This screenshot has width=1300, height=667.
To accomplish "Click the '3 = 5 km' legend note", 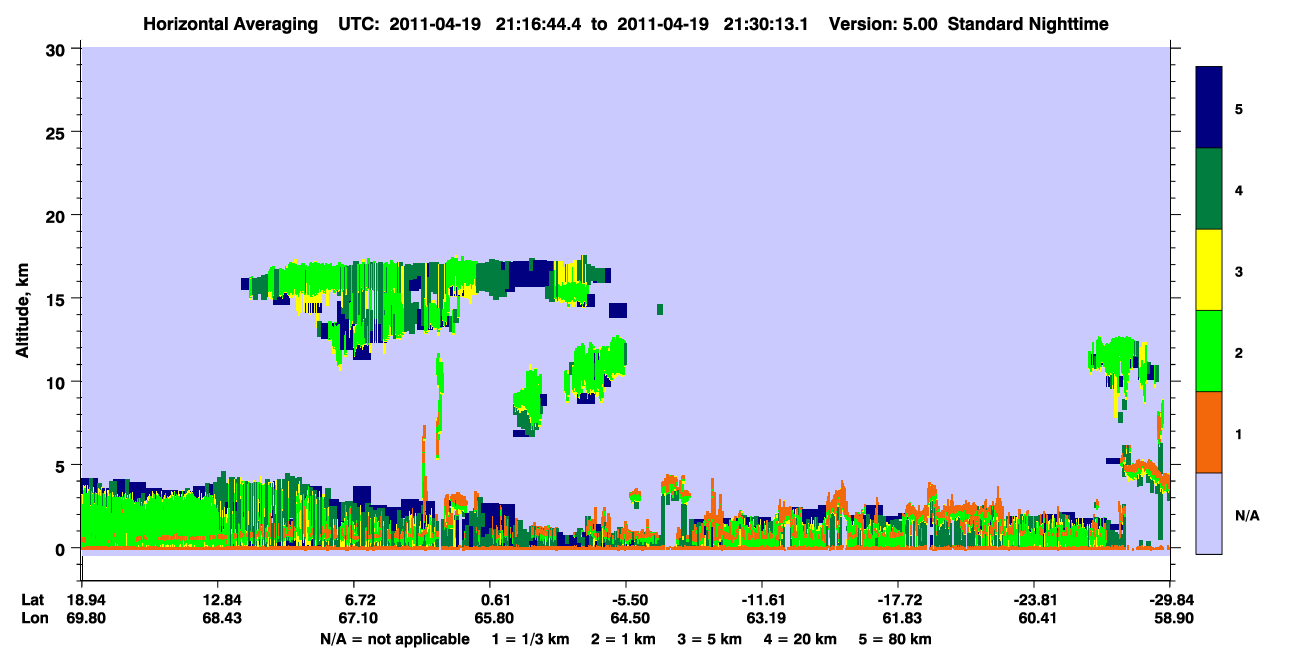I will (x=710, y=638).
